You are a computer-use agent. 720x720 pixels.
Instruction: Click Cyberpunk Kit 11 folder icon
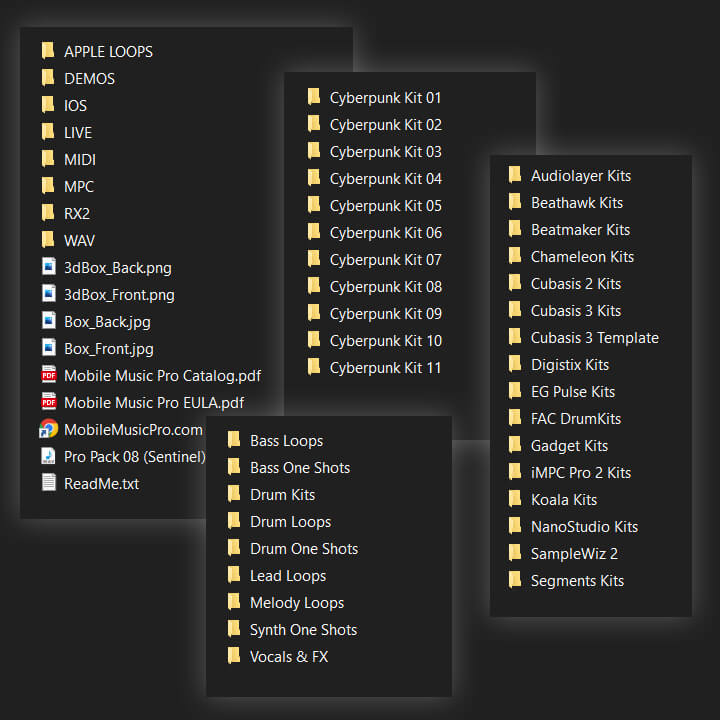coord(314,367)
